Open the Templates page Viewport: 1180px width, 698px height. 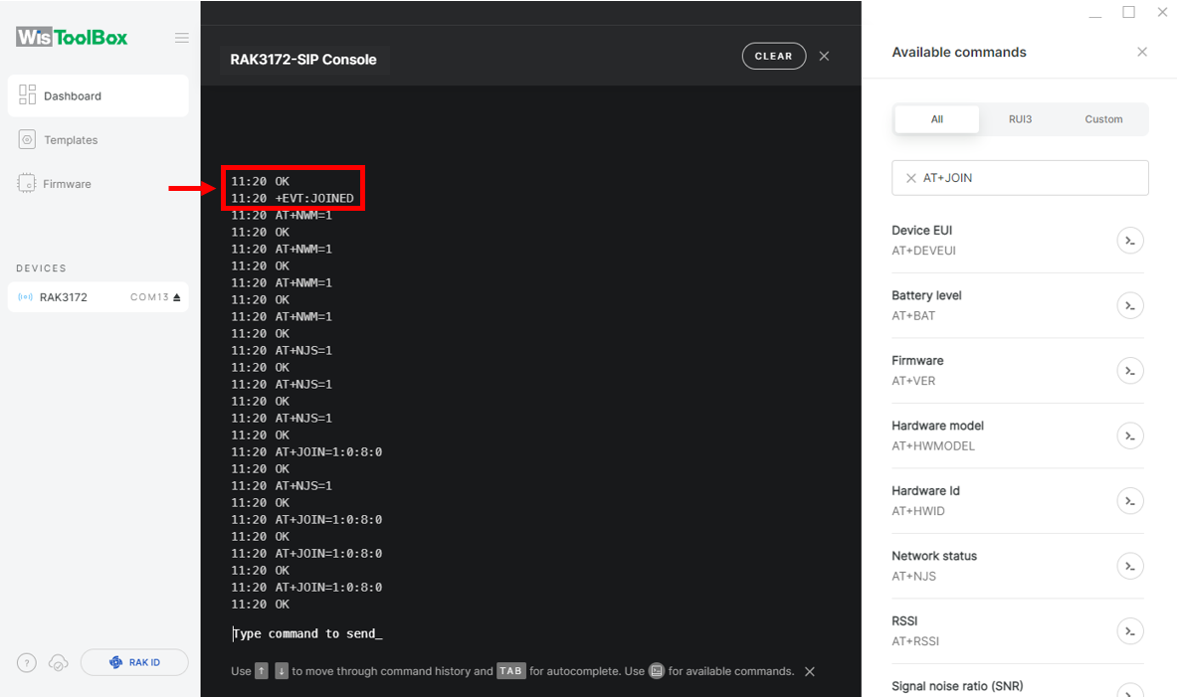coord(71,140)
